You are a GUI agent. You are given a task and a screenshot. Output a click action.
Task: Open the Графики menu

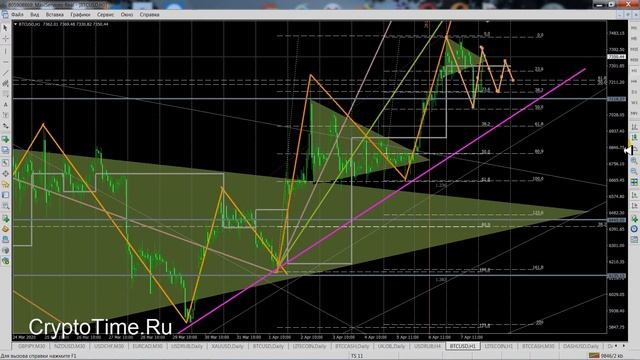[x=80, y=15]
